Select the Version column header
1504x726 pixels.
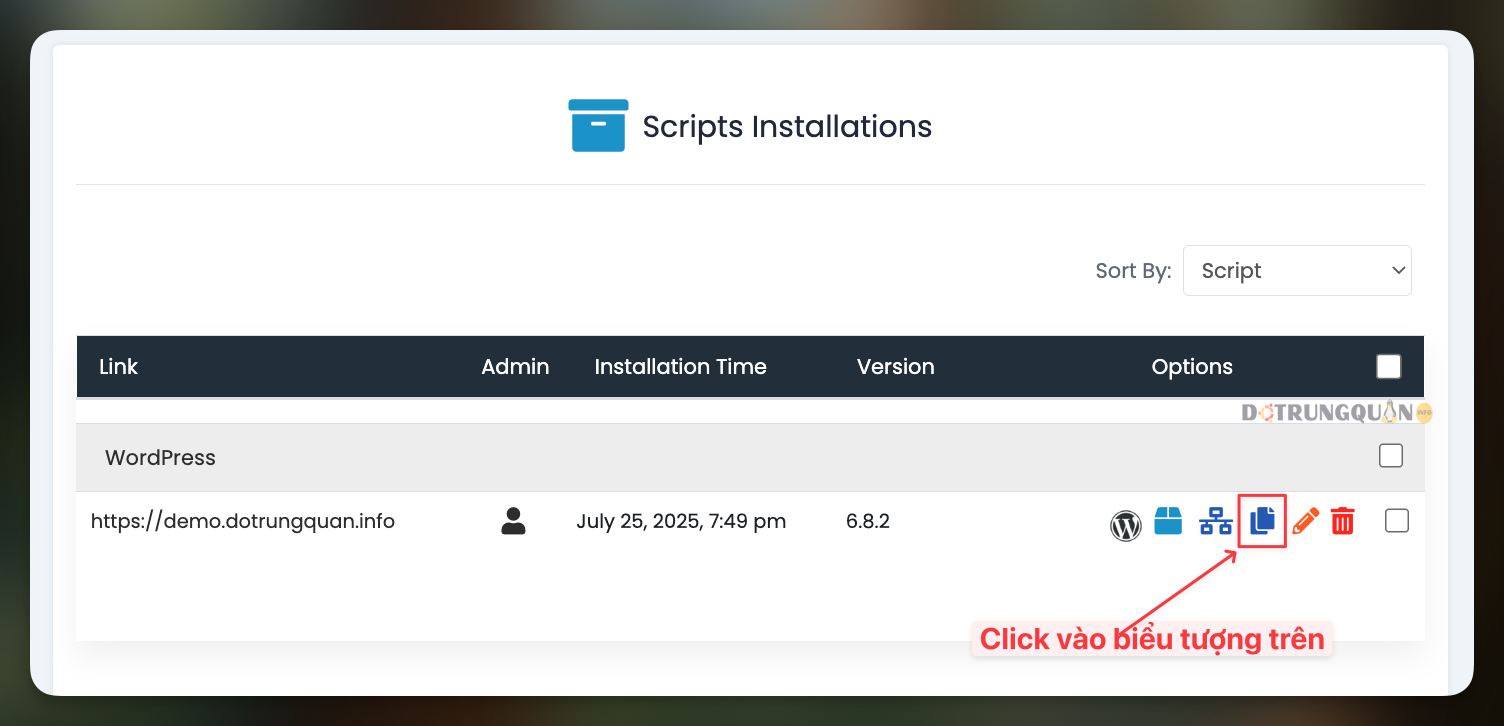895,367
